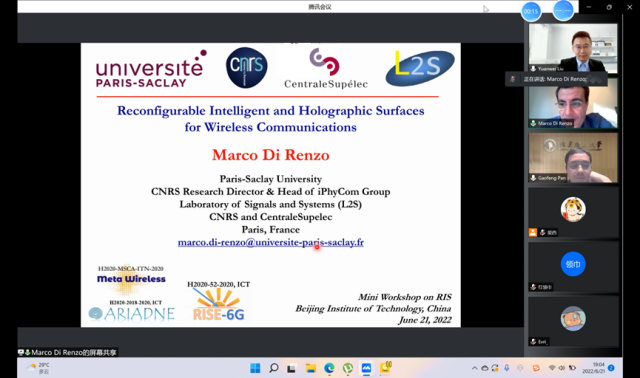640x378 pixels.
Task: Open the Windows Start menu
Action: point(255,368)
